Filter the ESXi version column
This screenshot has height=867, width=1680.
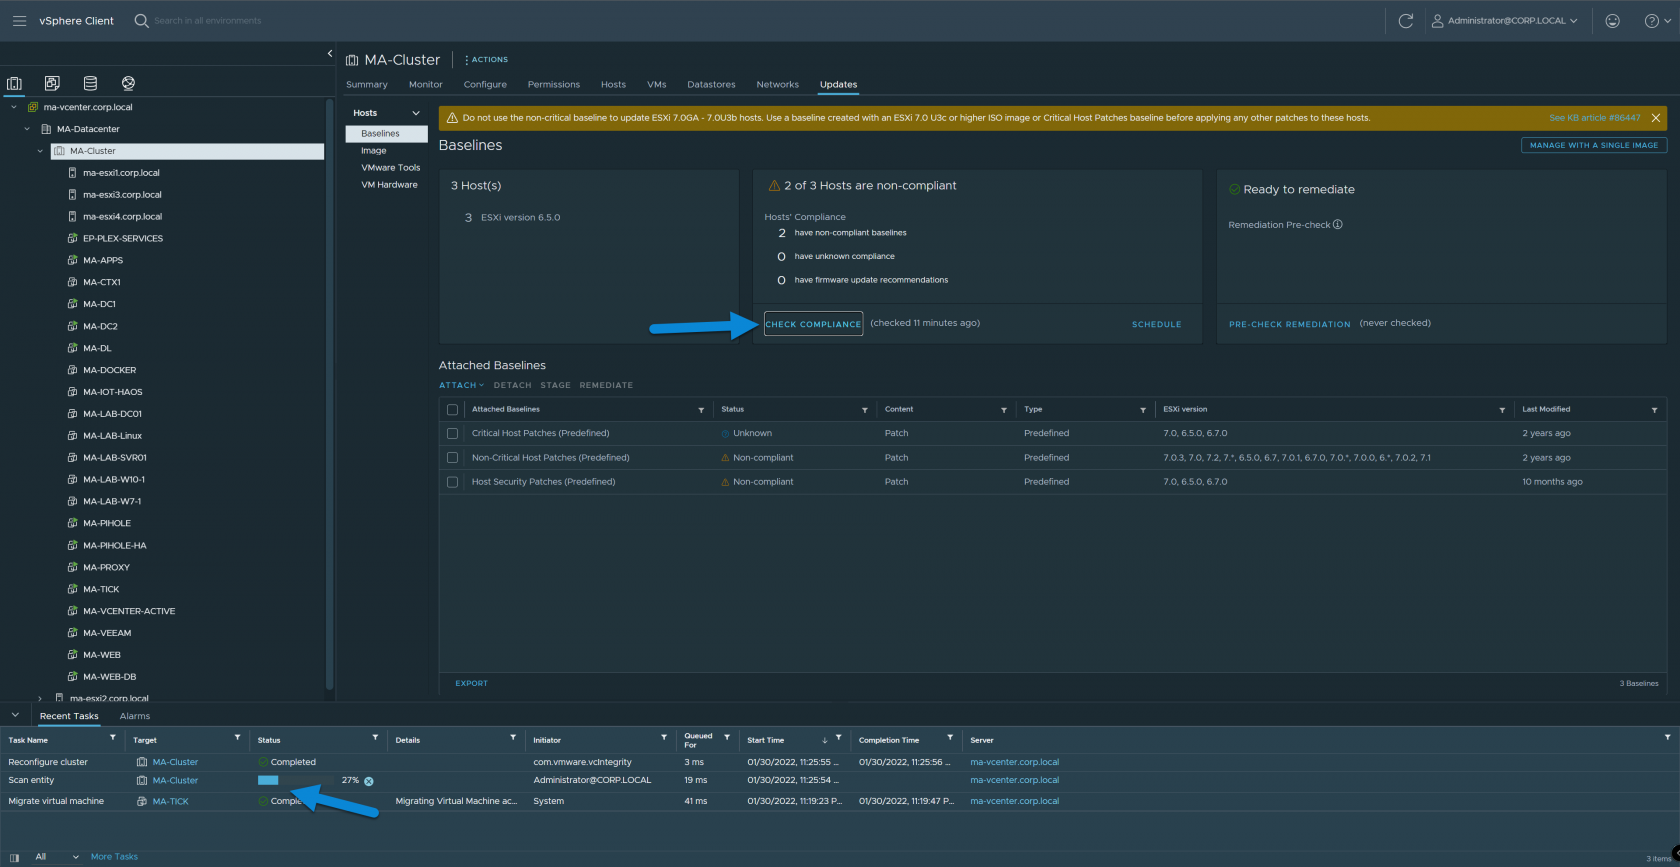1502,410
